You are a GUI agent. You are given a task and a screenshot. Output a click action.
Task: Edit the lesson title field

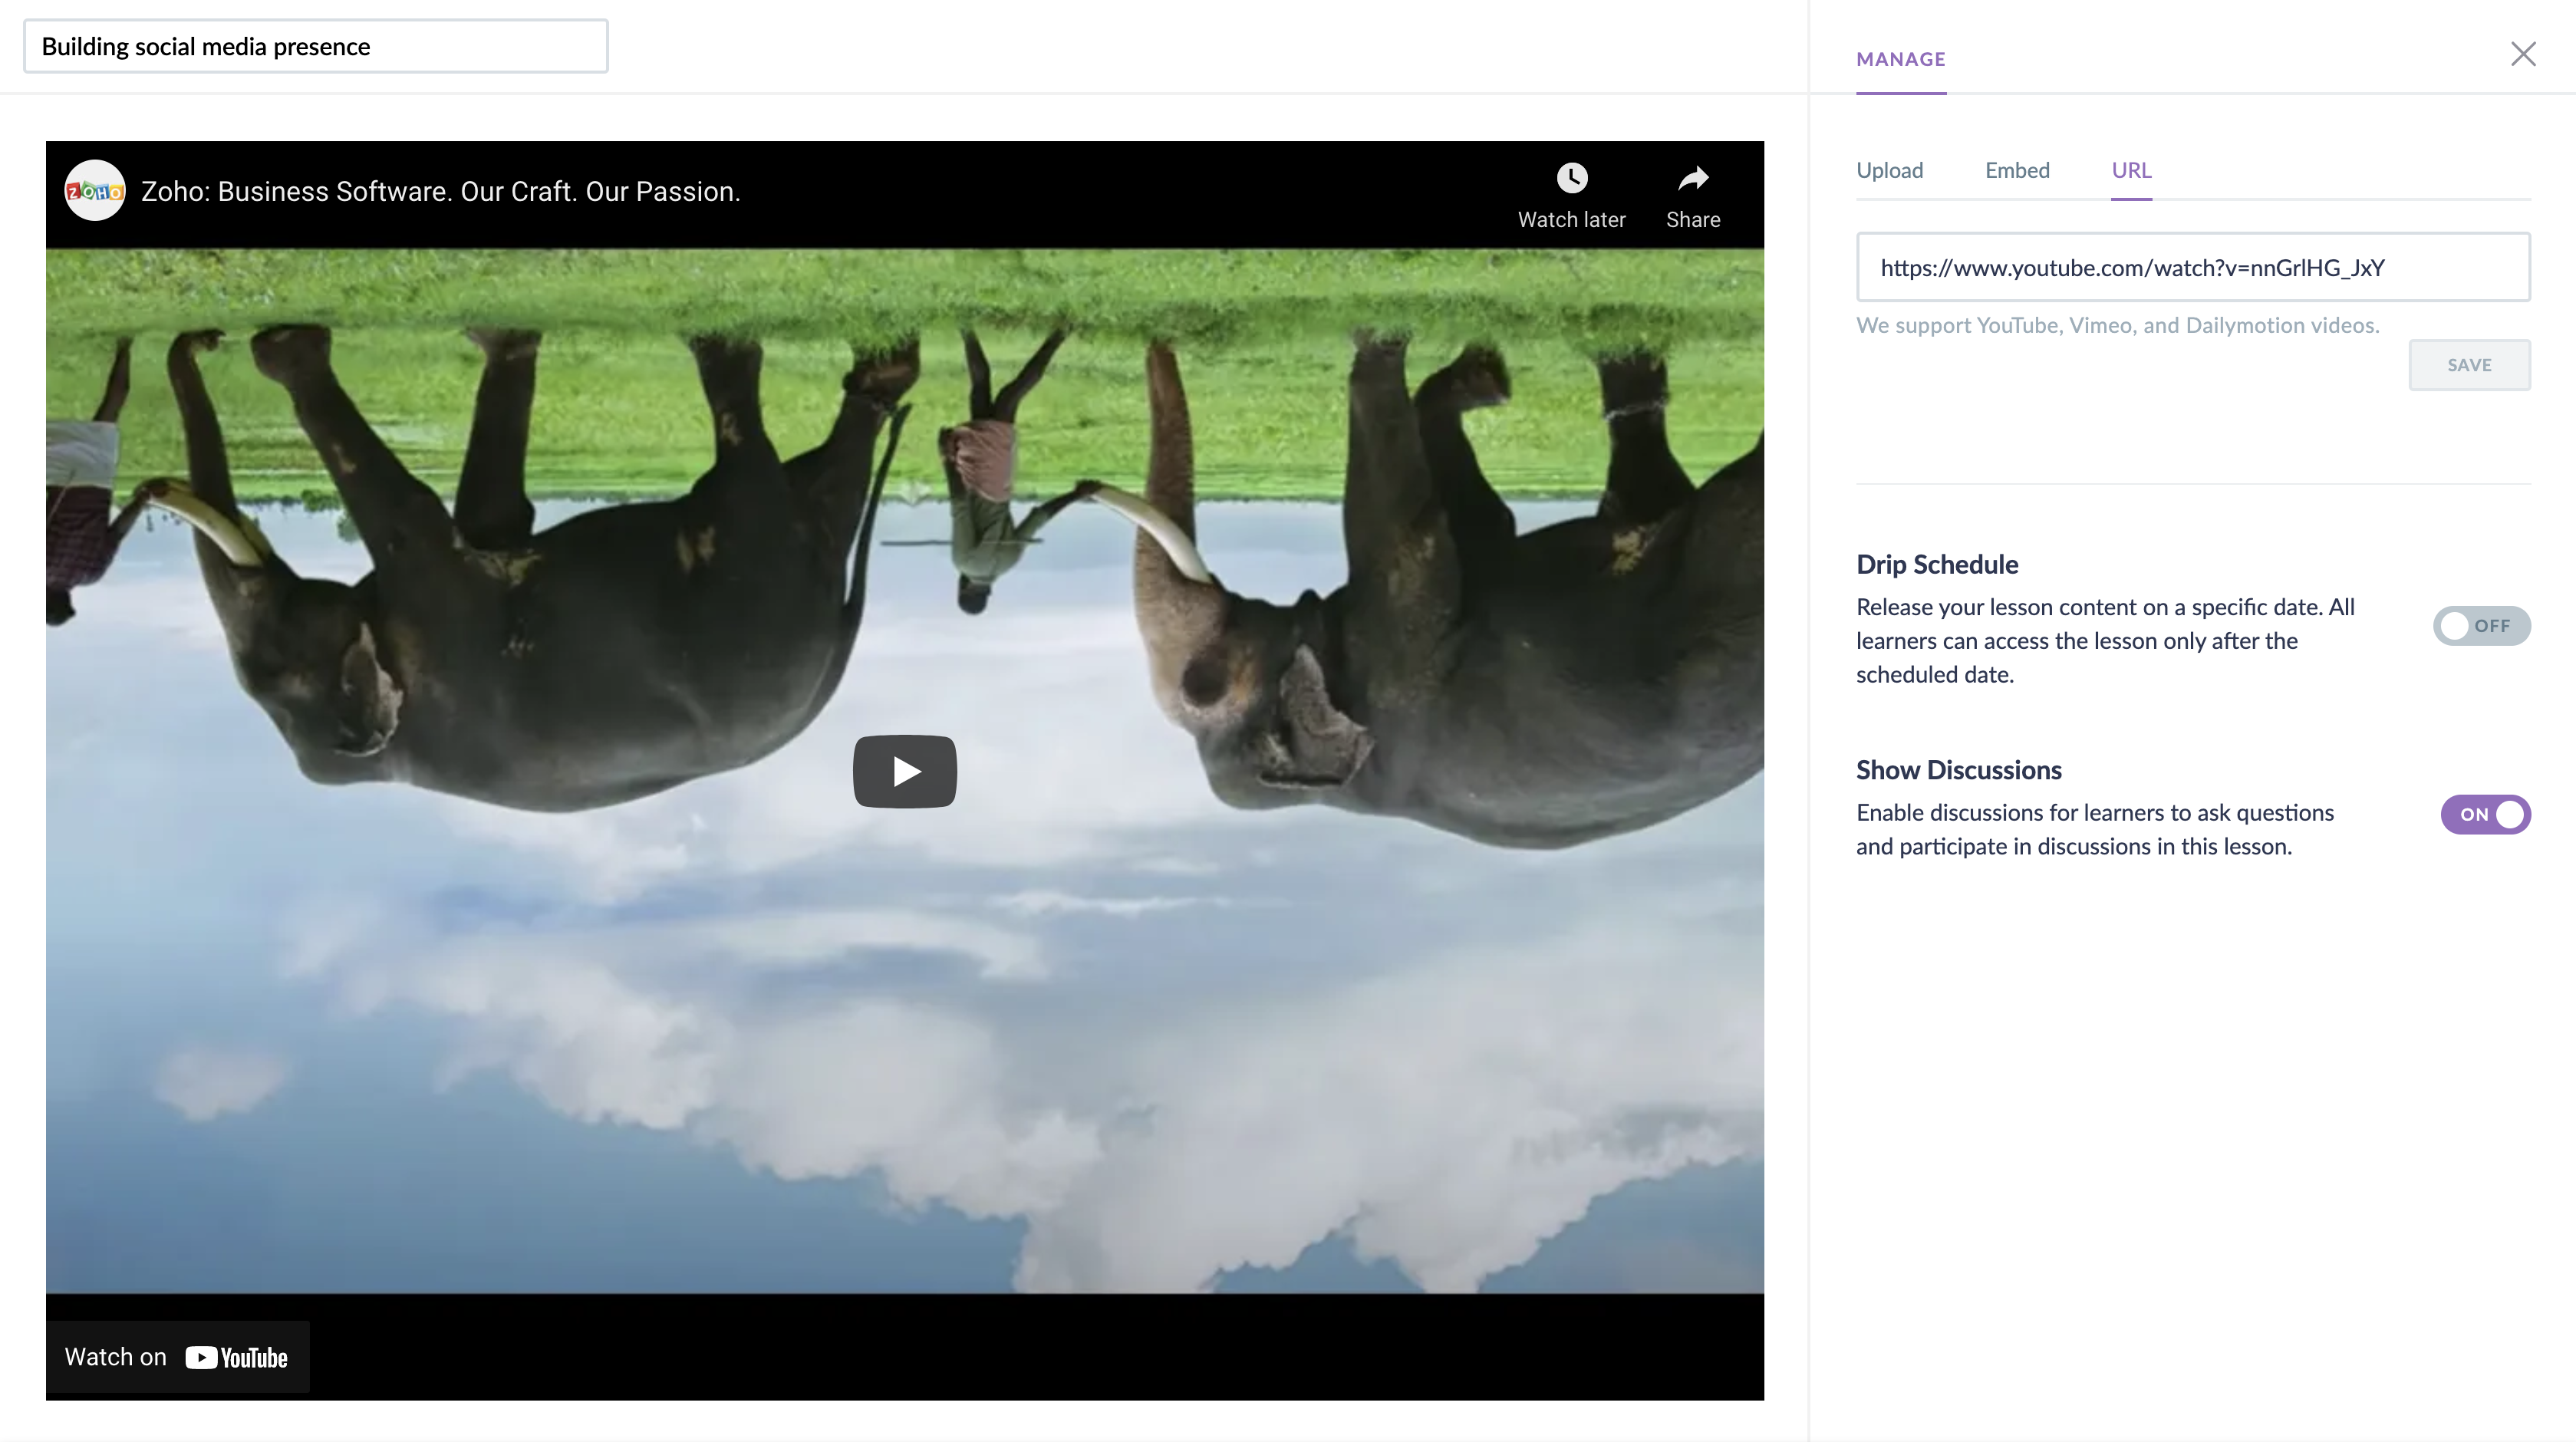[315, 47]
